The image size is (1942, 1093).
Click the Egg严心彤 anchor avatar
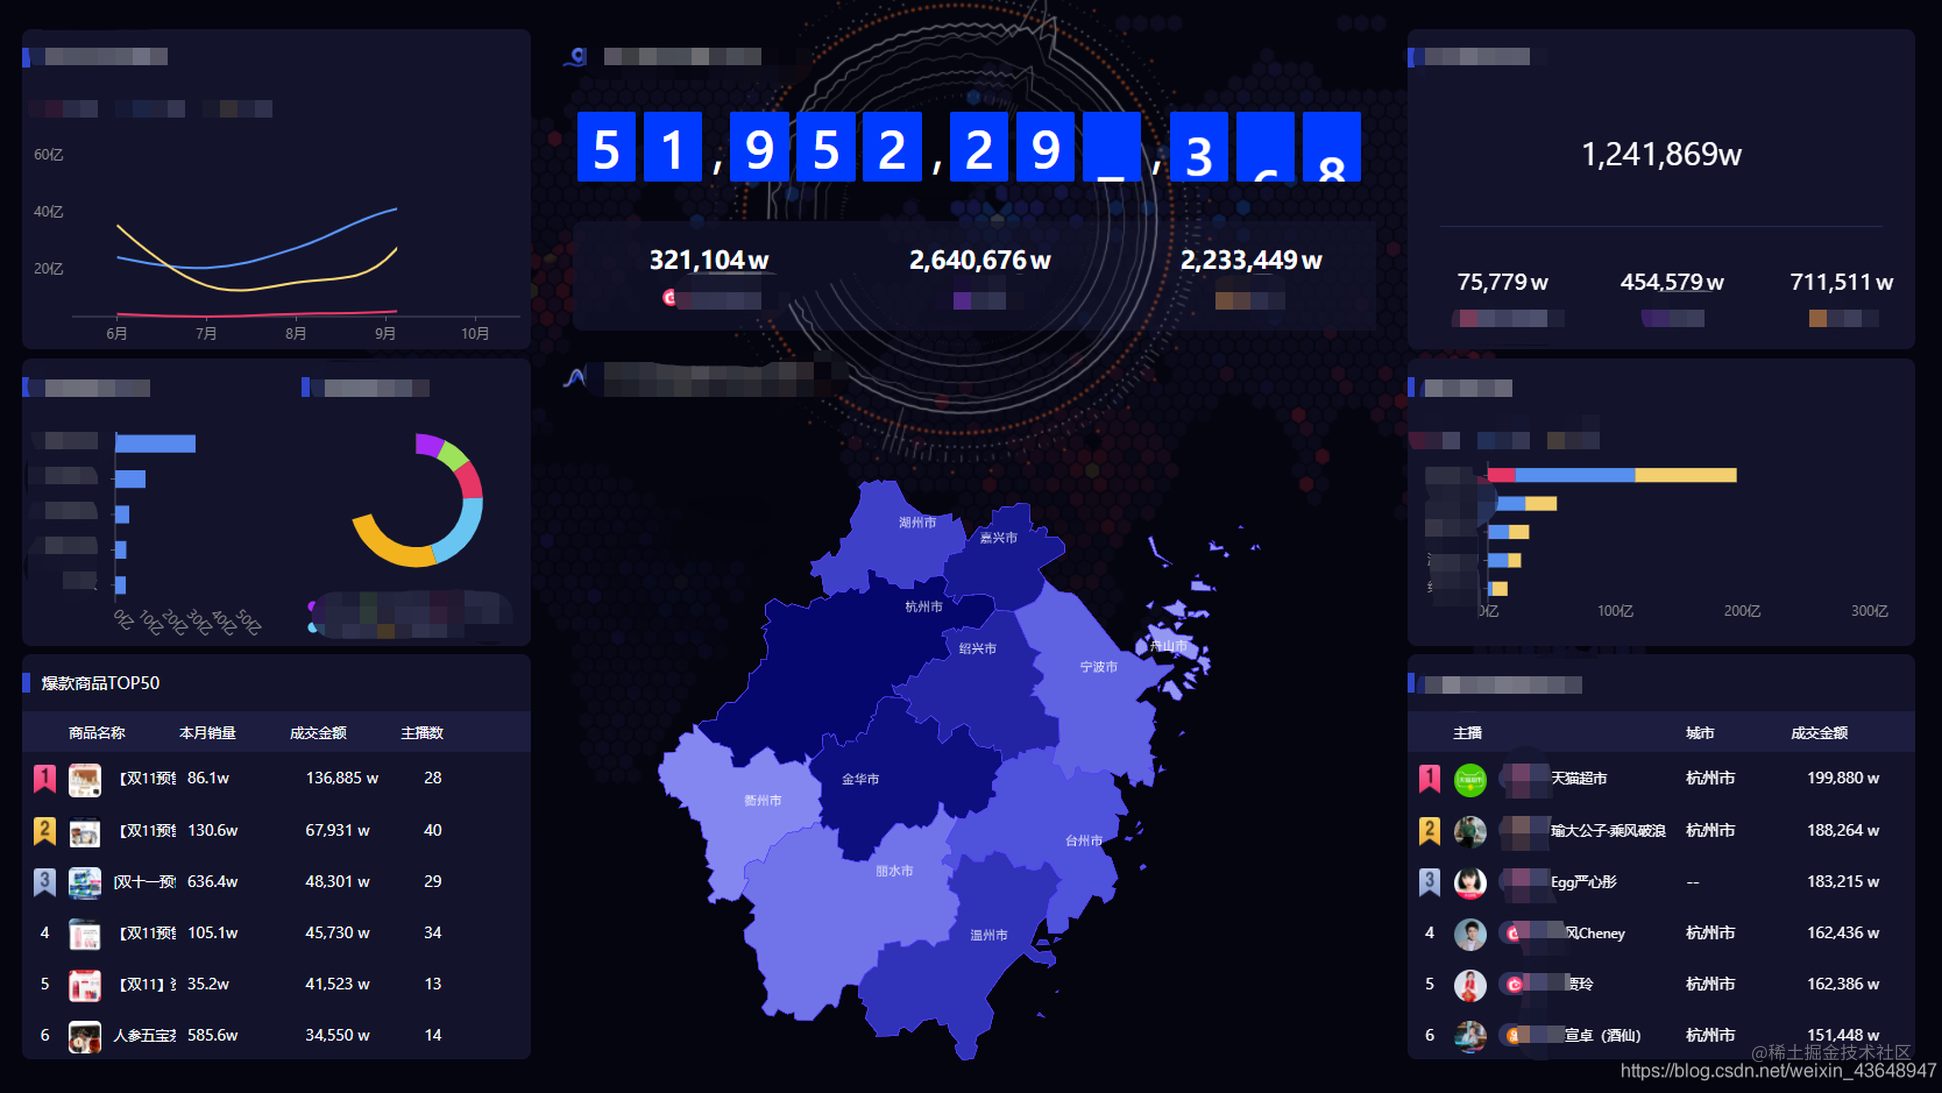(1470, 883)
